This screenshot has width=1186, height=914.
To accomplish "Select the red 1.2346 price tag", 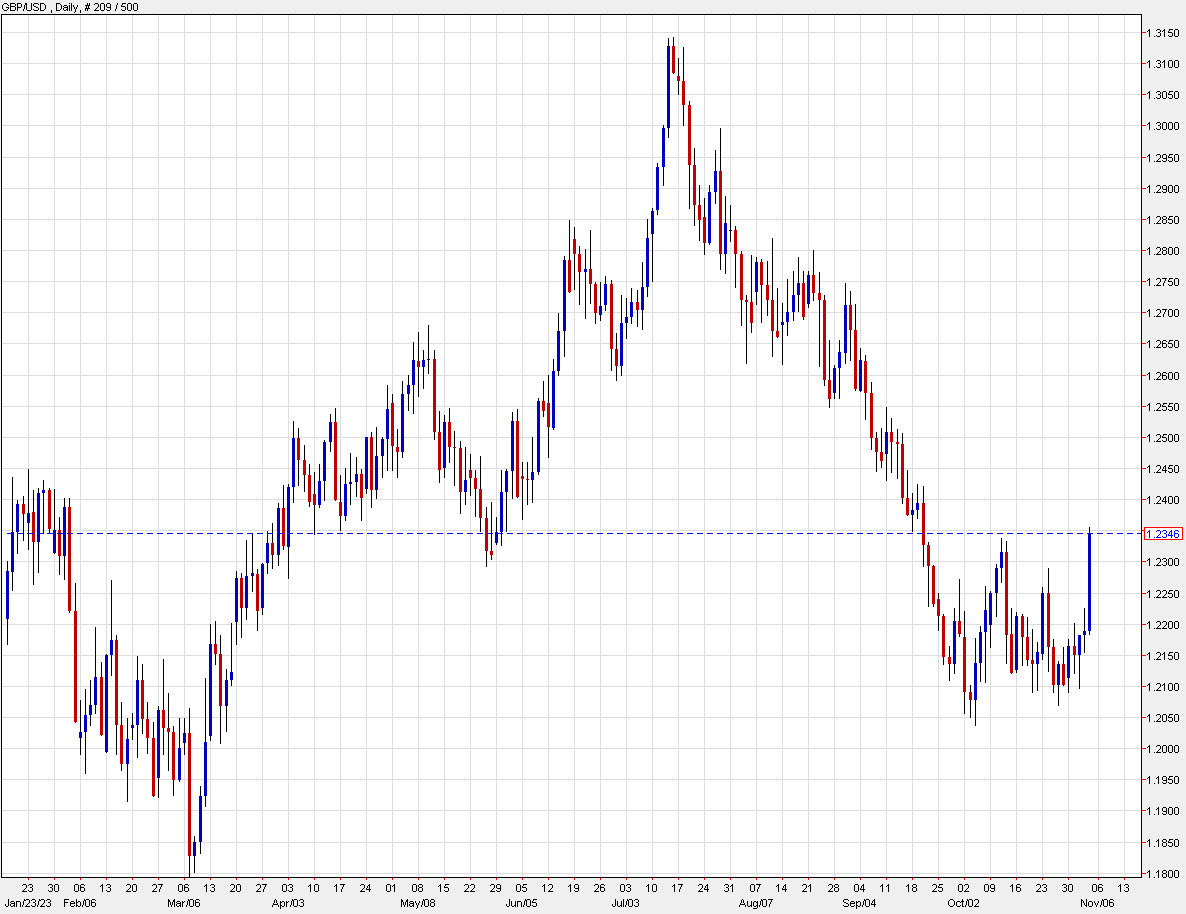I will point(1165,535).
